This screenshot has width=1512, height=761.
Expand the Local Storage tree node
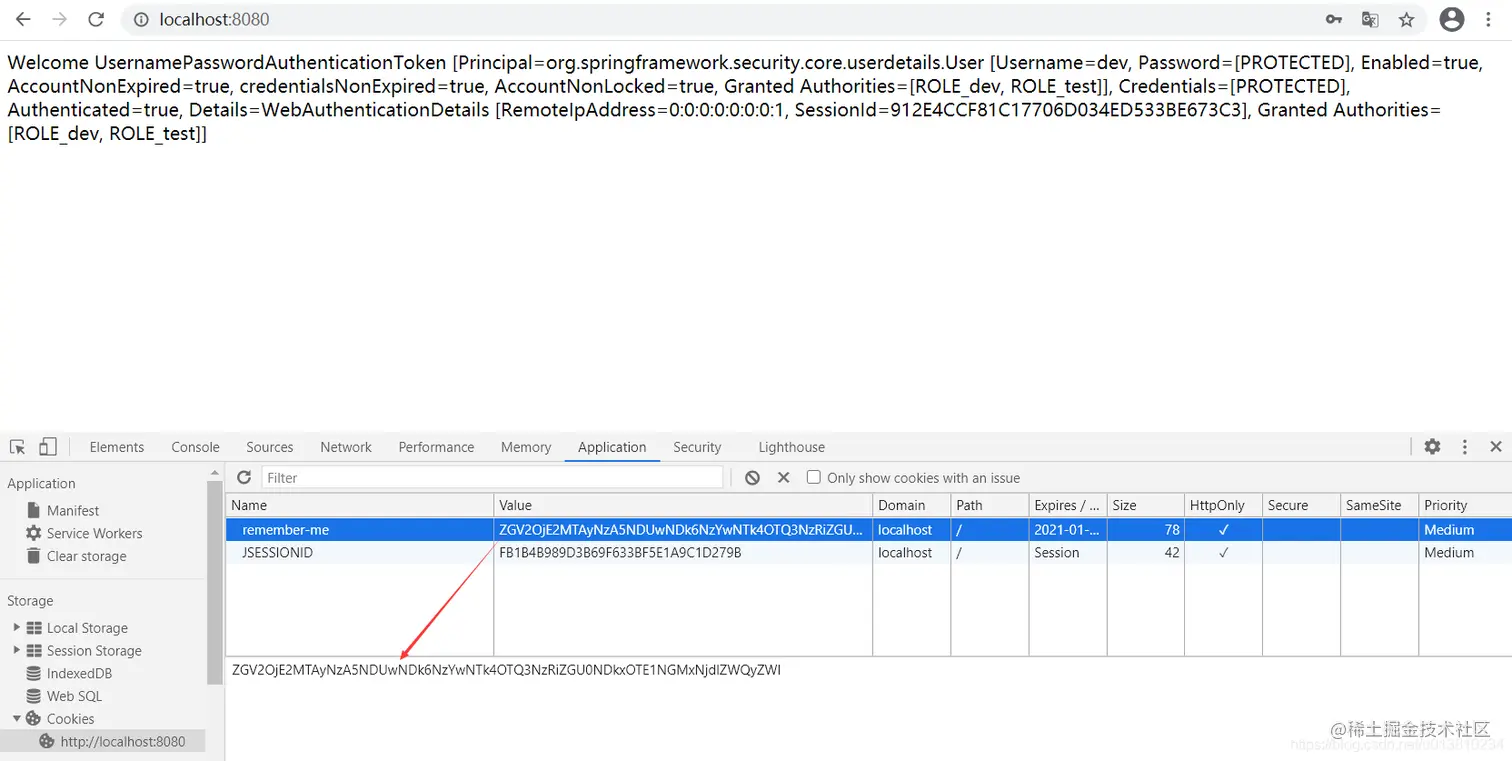pos(16,627)
